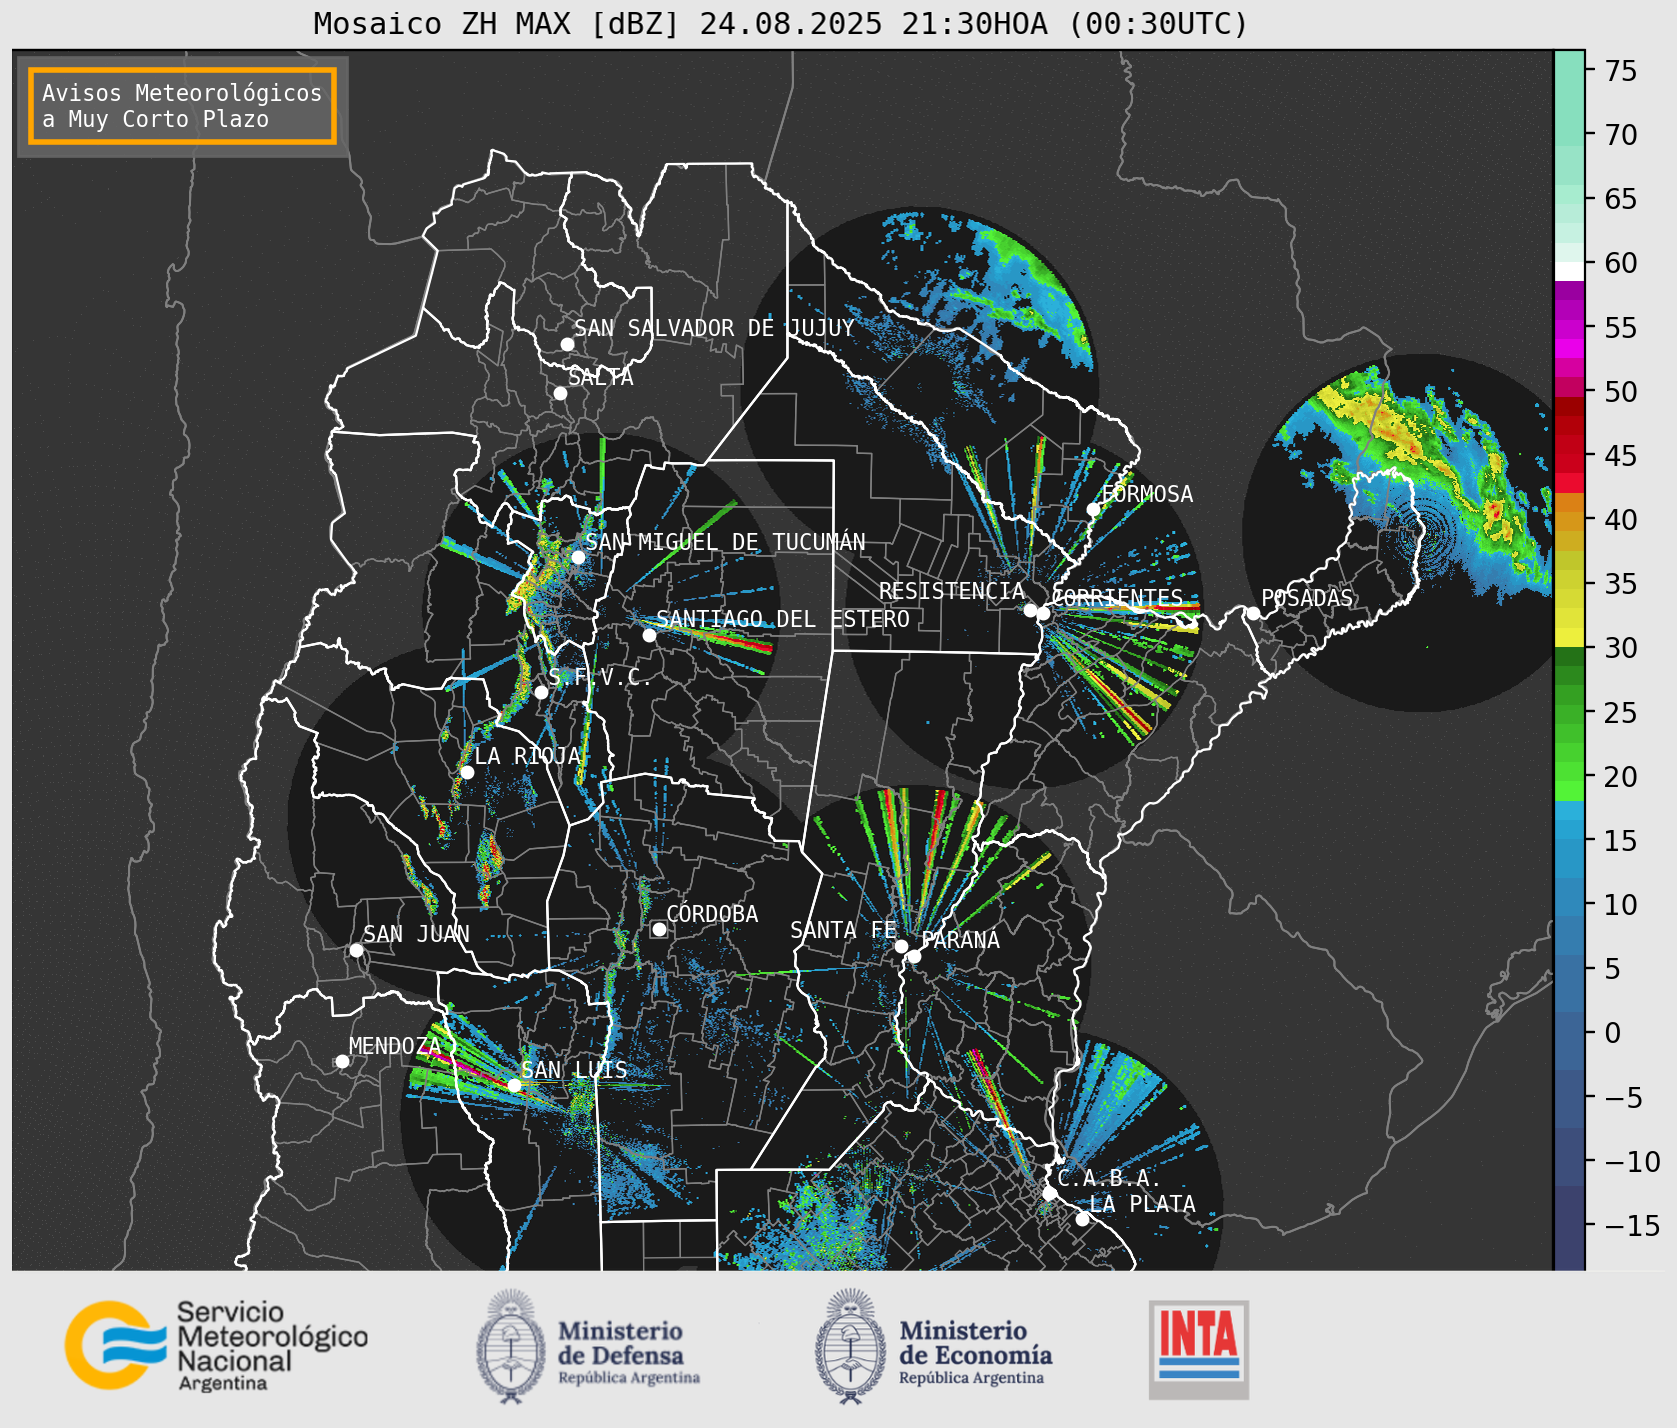1677x1428 pixels.
Task: Click the SAN SALVADOR DE JUJUY label
Action: pyautogui.click(x=714, y=328)
